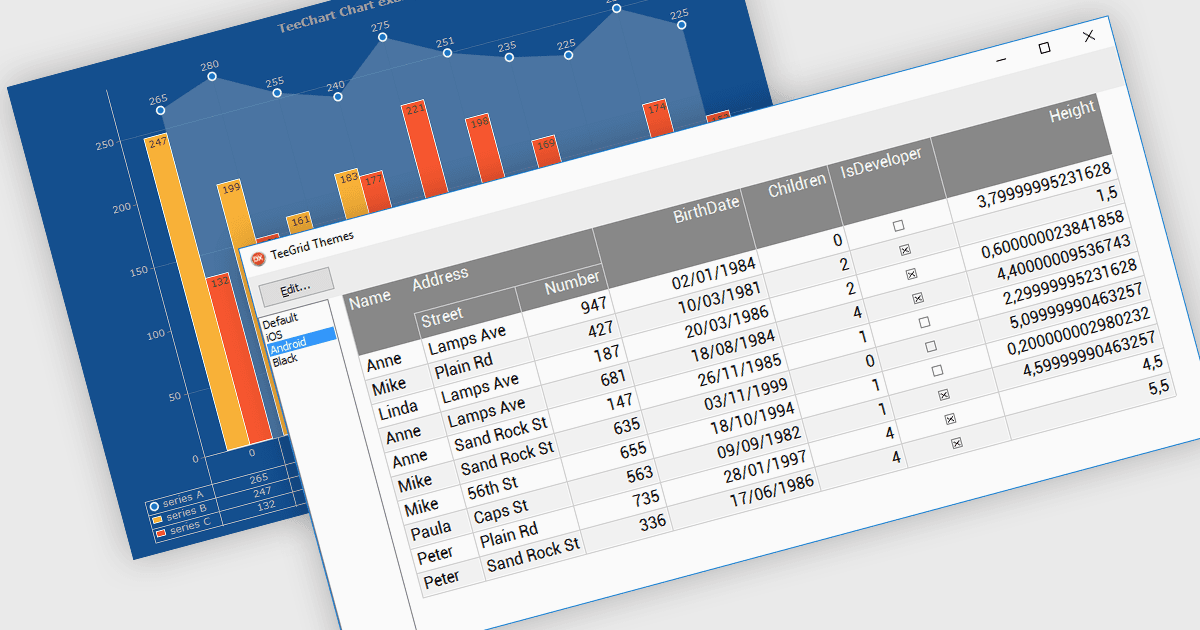Click the Edit... button
Viewport: 1200px width, 630px height.
pyautogui.click(x=295, y=287)
